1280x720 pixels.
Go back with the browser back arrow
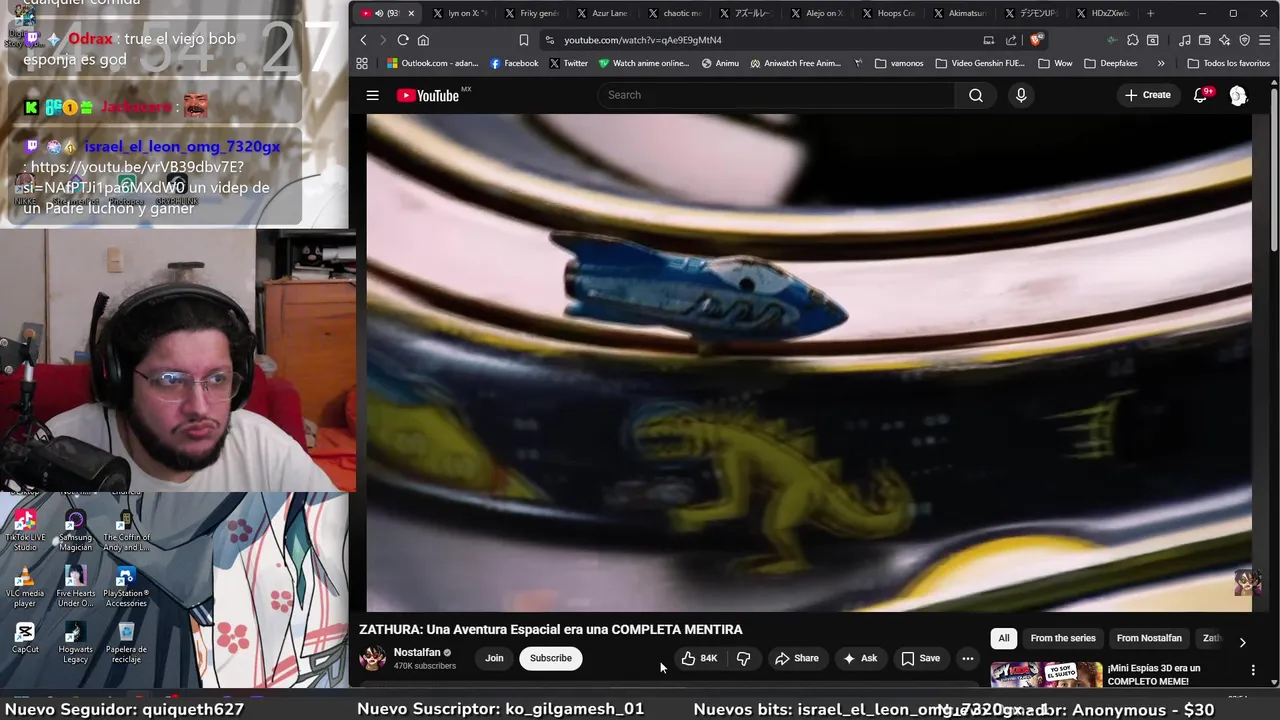[363, 40]
